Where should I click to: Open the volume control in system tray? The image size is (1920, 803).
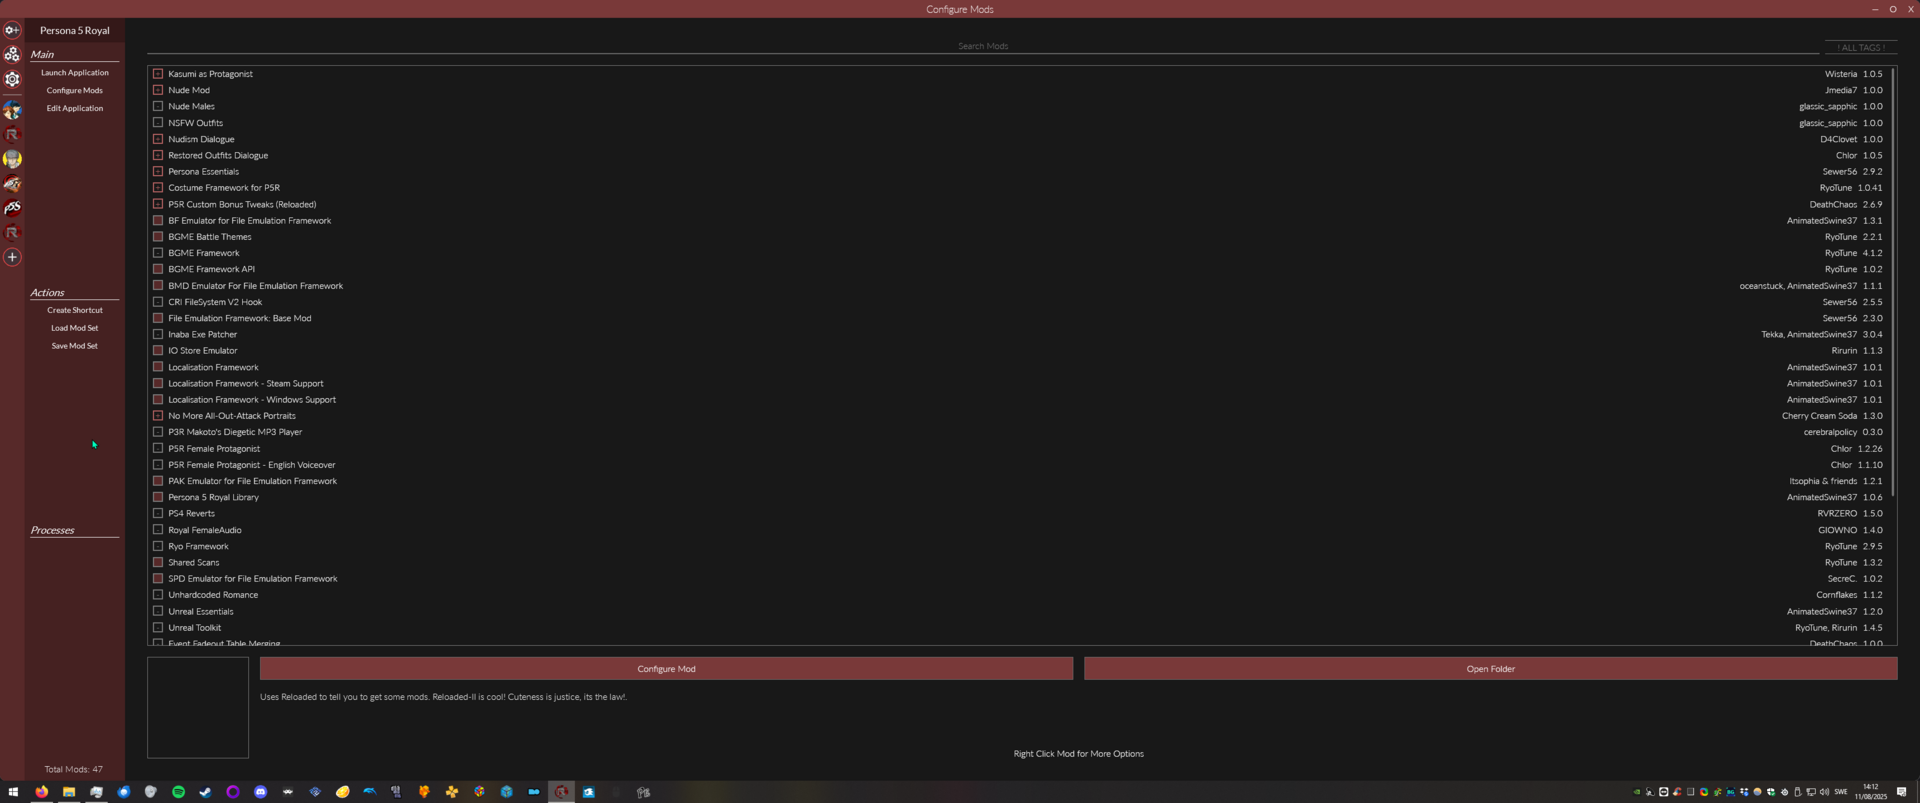pyautogui.click(x=1824, y=792)
